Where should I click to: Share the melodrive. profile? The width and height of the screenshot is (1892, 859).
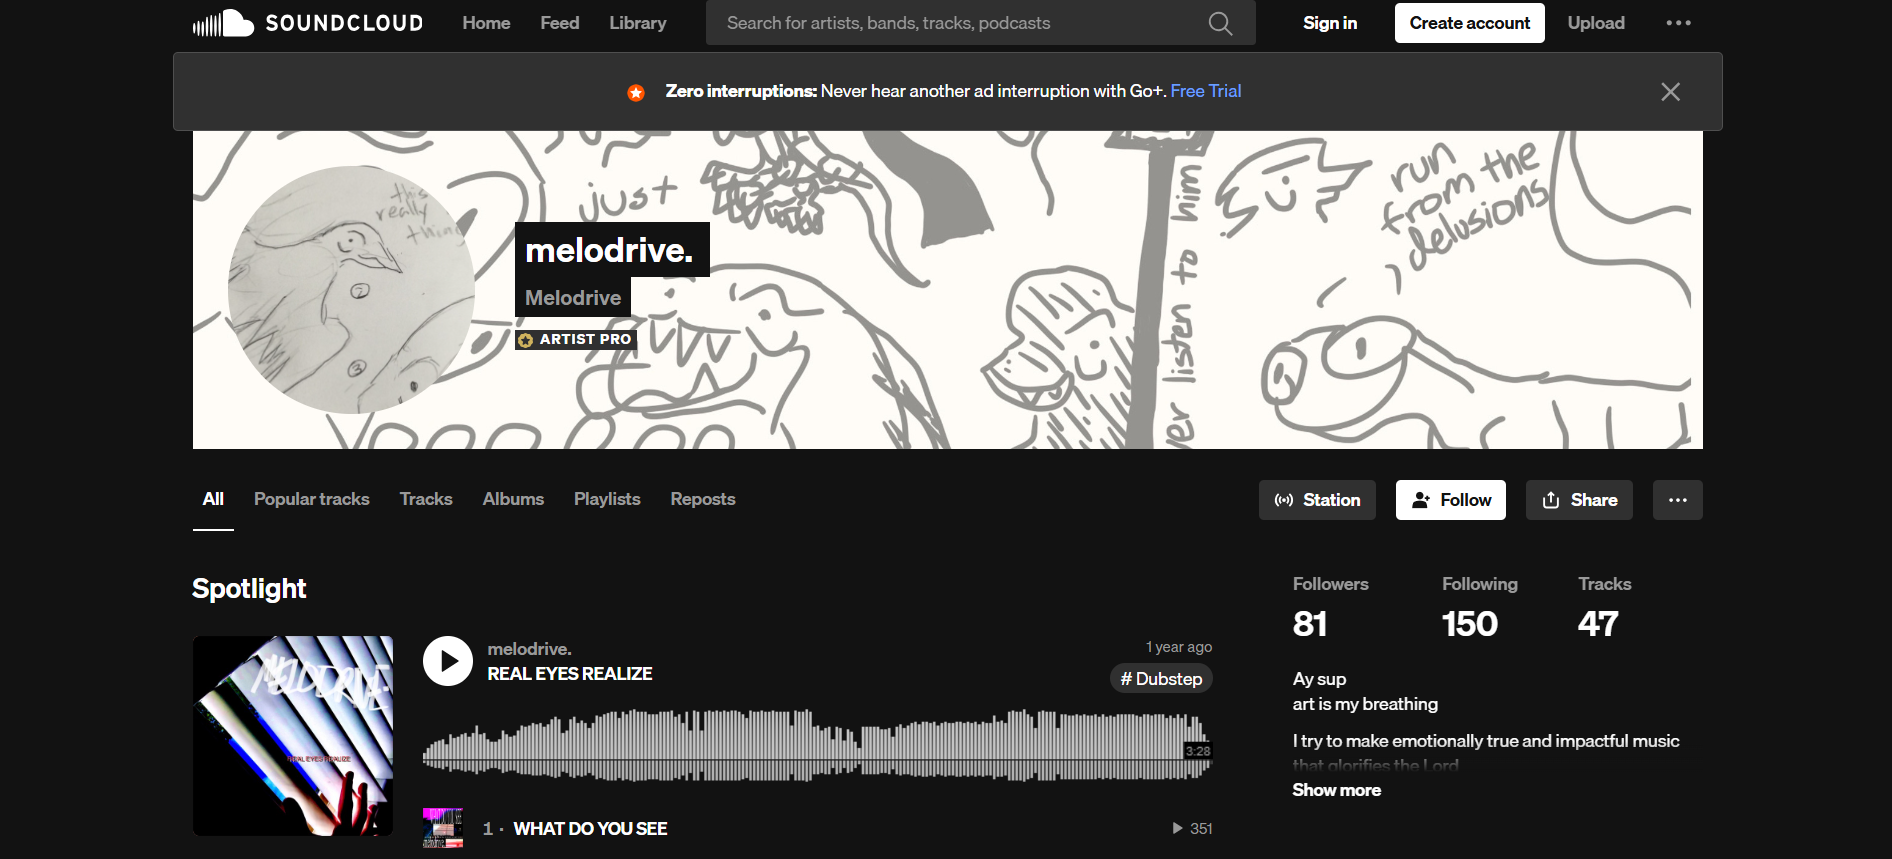(x=1579, y=500)
